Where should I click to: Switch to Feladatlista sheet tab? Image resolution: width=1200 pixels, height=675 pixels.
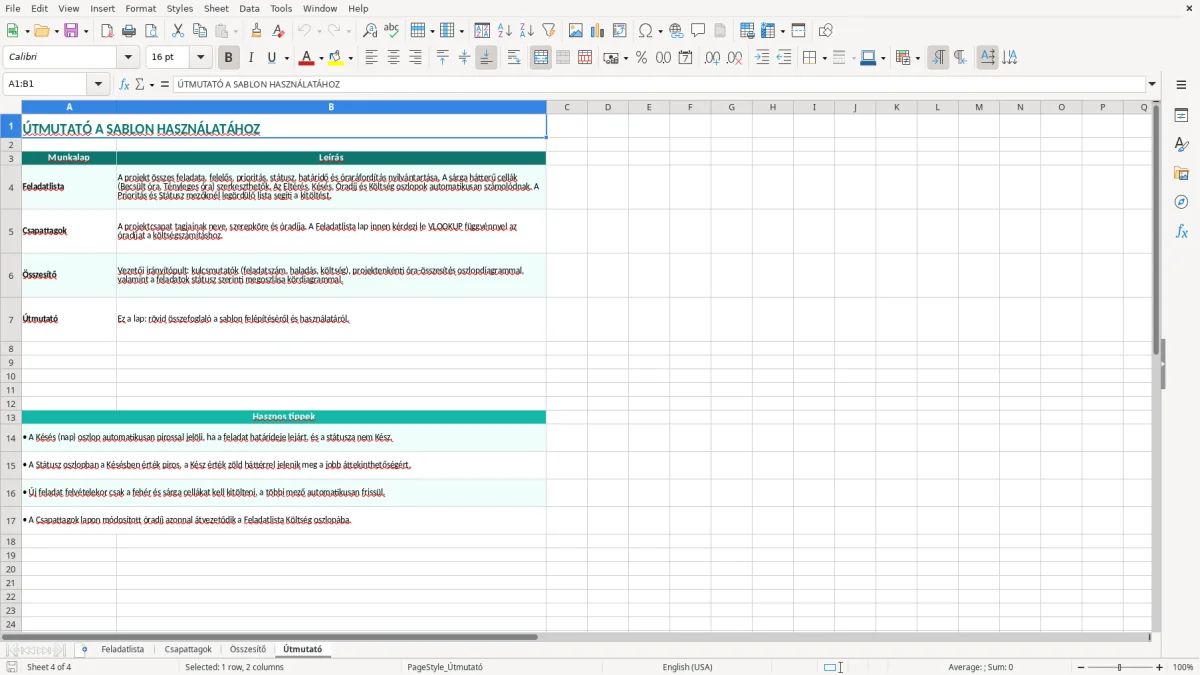click(123, 650)
